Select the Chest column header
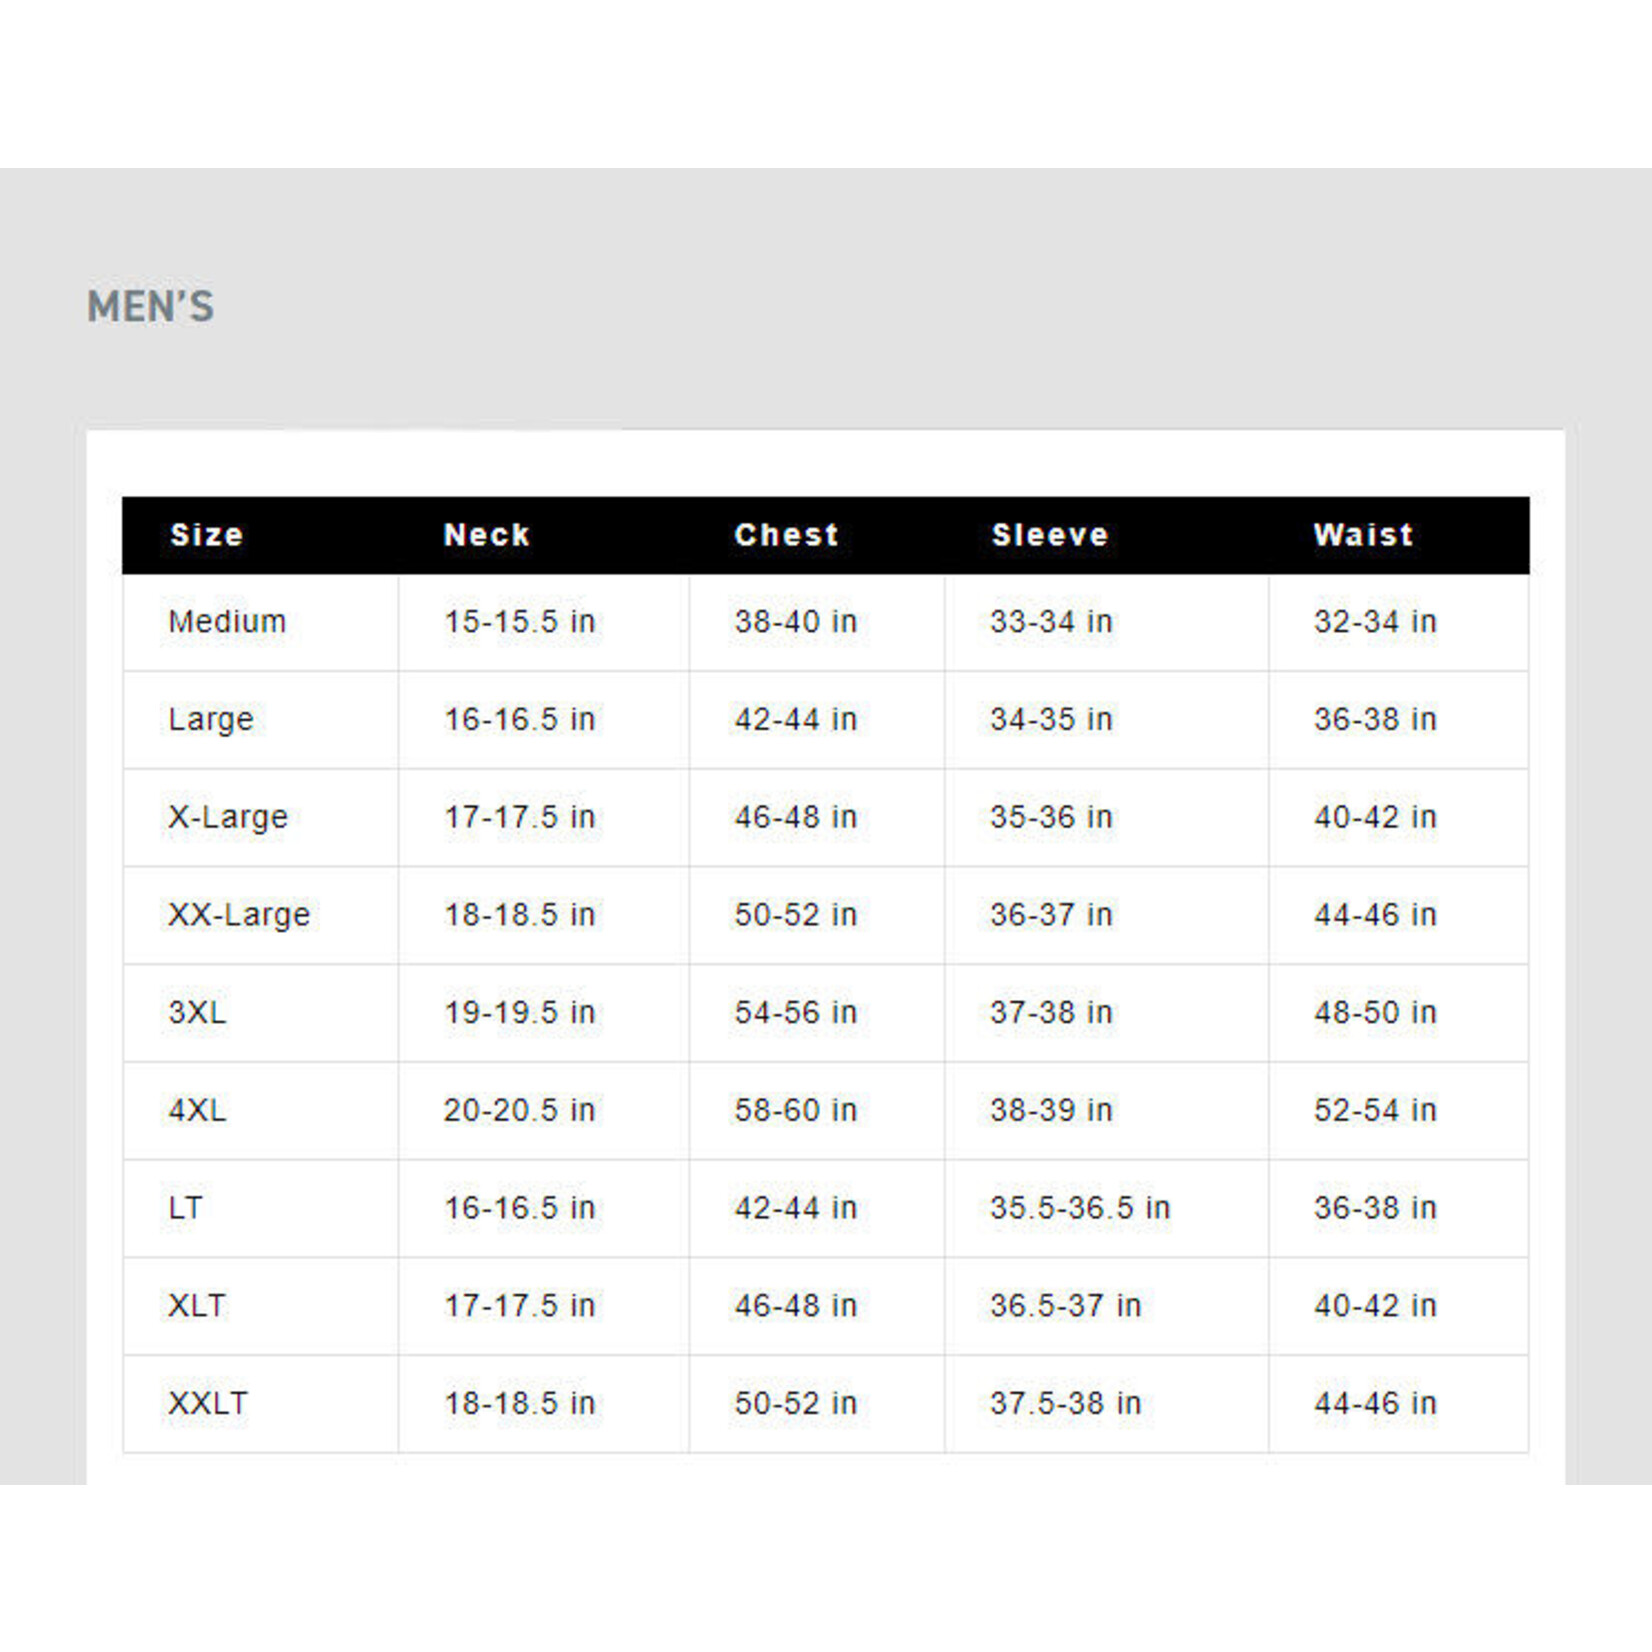The image size is (1652, 1652). click(786, 535)
